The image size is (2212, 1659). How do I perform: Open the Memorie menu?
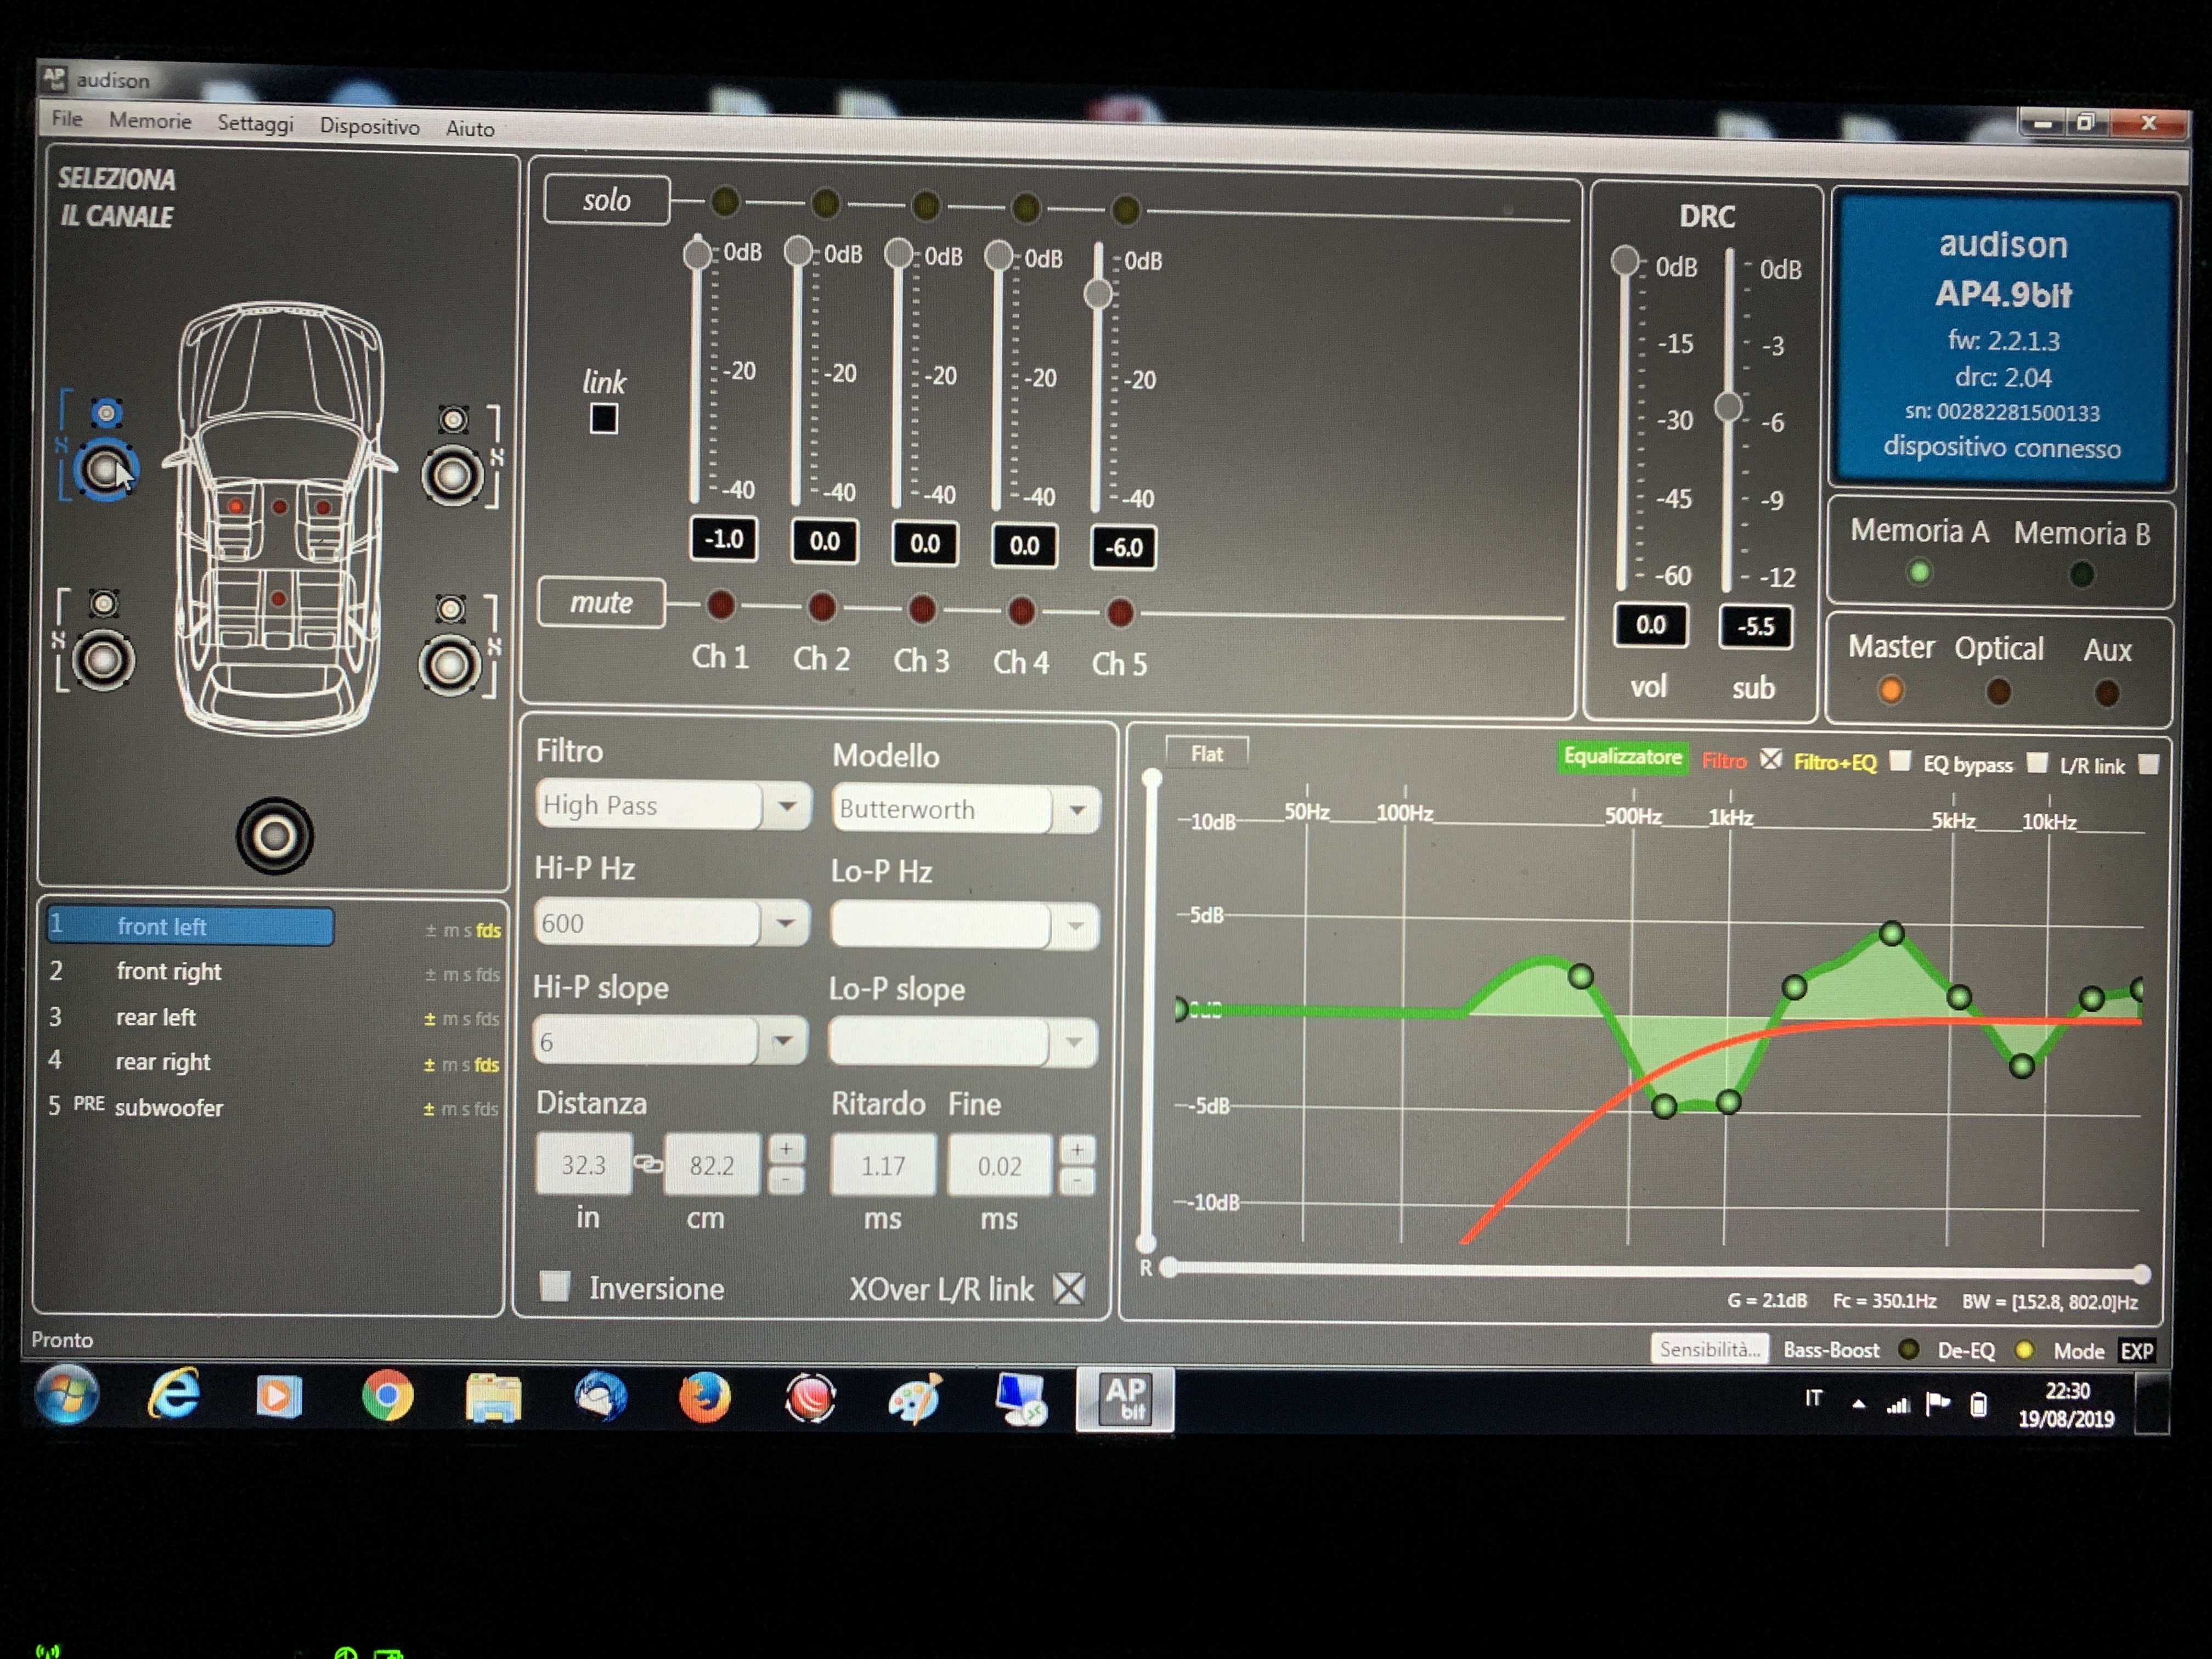tap(150, 120)
